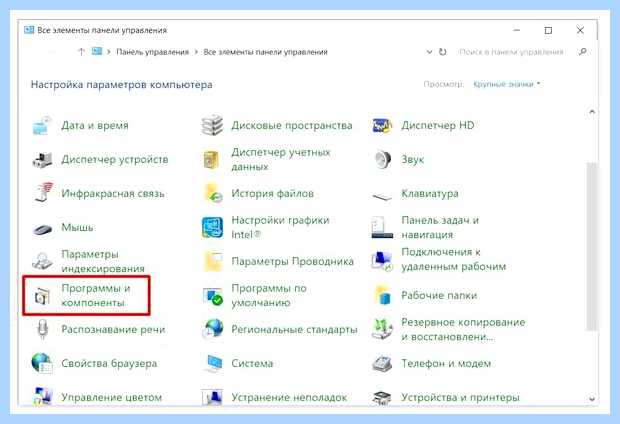Viewport: 620px width, 424px height.
Task: Open the Devices and Printers icon (Устройства и принтеры)
Action: click(382, 398)
